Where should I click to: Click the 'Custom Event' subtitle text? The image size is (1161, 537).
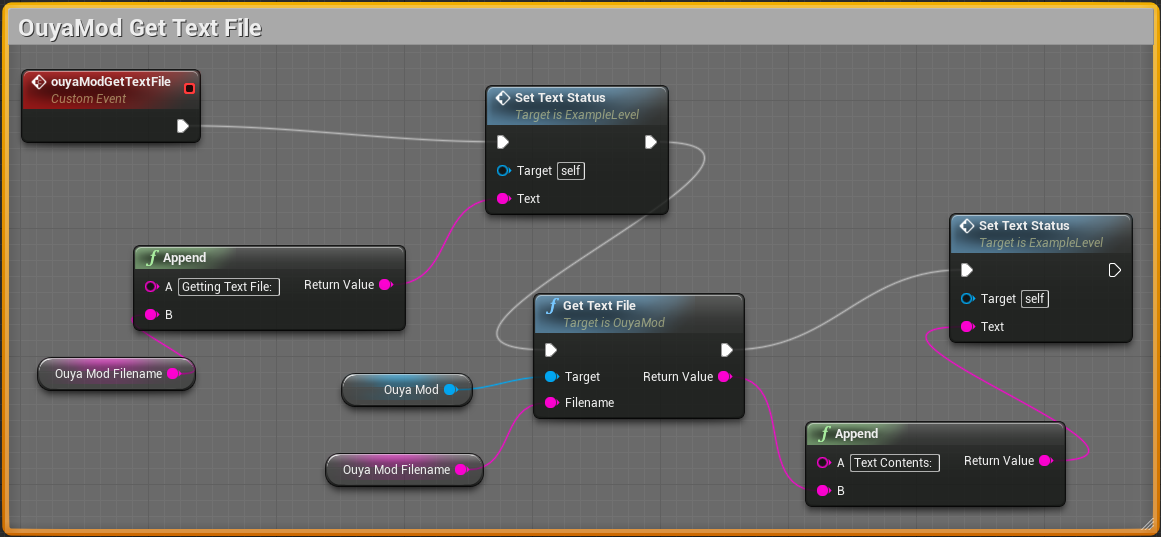89,99
